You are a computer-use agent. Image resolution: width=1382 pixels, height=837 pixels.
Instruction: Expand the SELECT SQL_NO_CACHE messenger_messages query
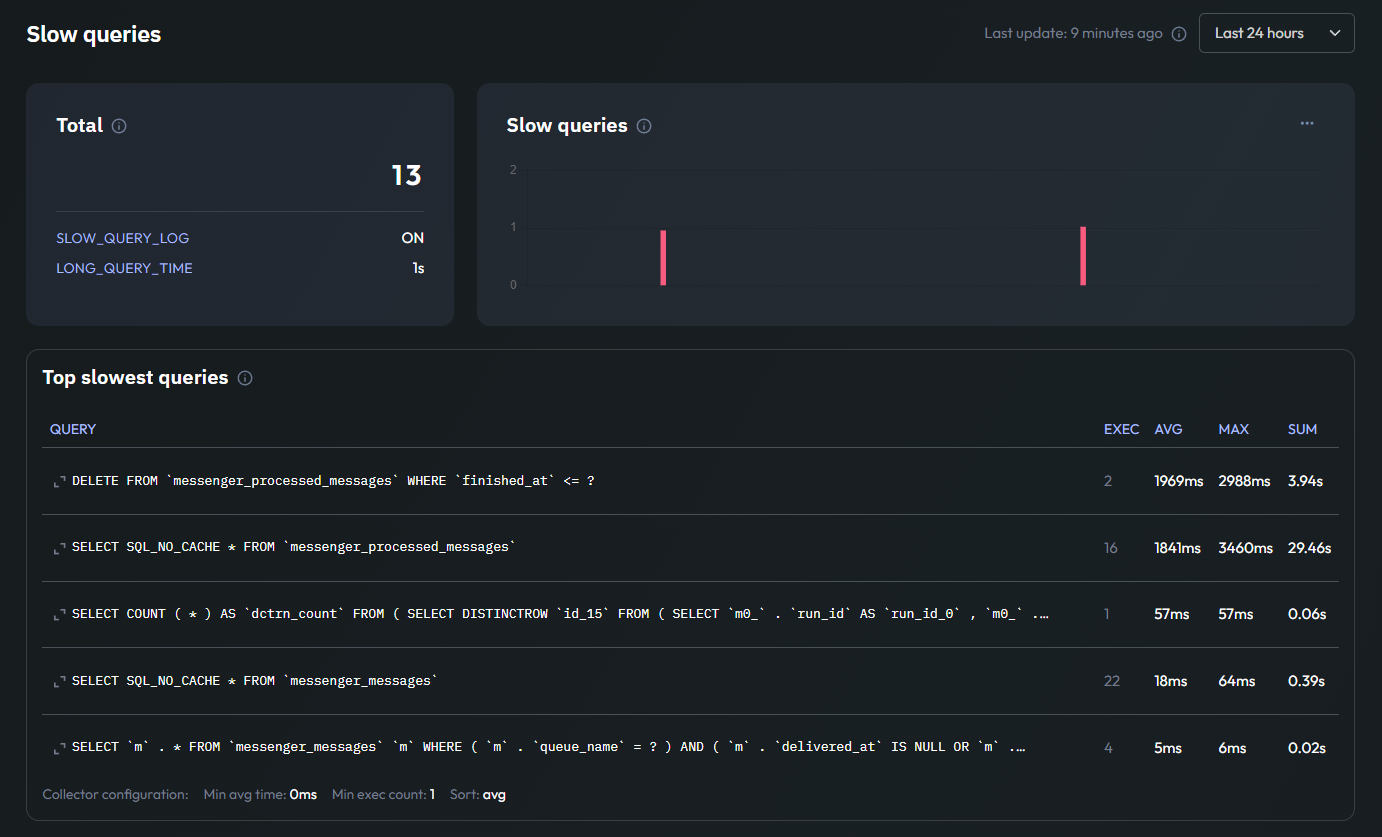[x=59, y=681]
